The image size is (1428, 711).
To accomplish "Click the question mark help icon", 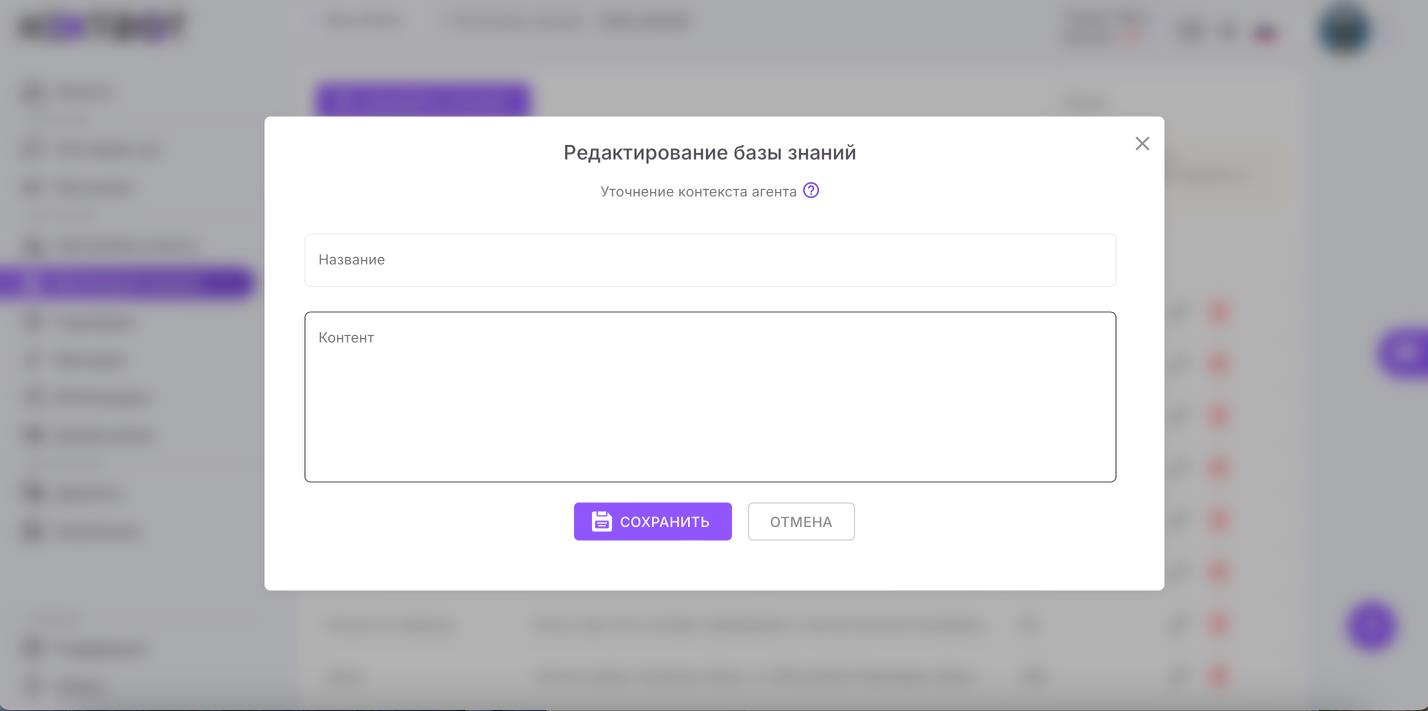I will [x=811, y=189].
